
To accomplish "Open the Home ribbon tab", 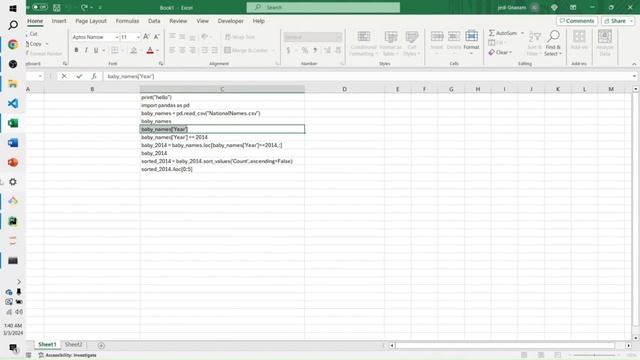I will coord(35,21).
